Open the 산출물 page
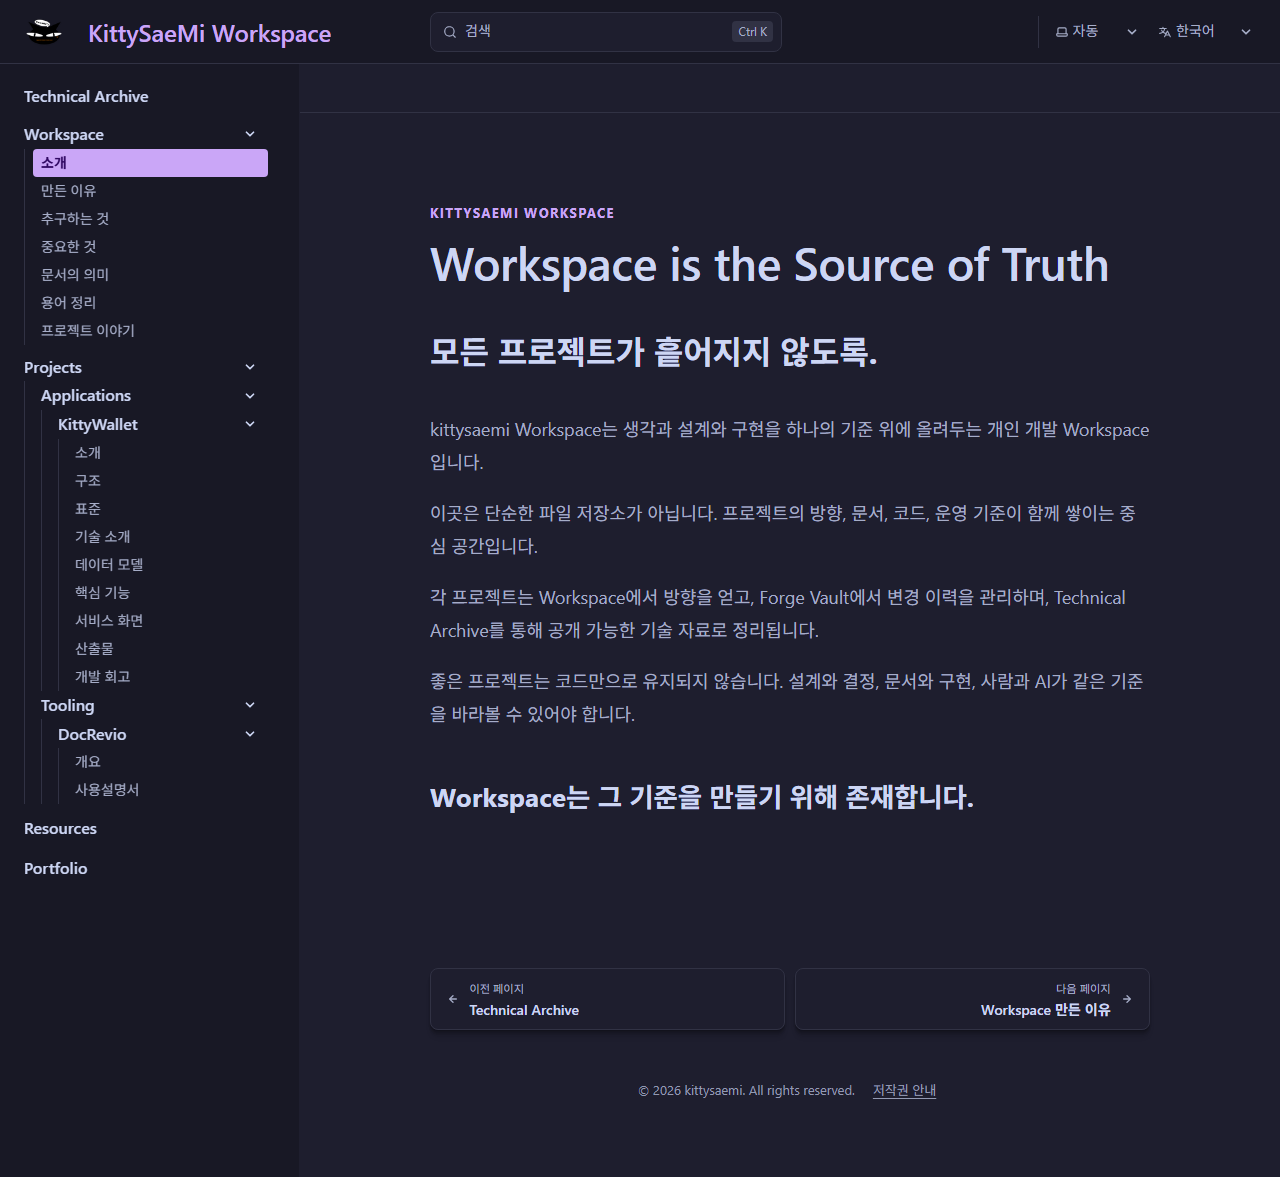Viewport: 1280px width, 1177px height. pyautogui.click(x=94, y=649)
